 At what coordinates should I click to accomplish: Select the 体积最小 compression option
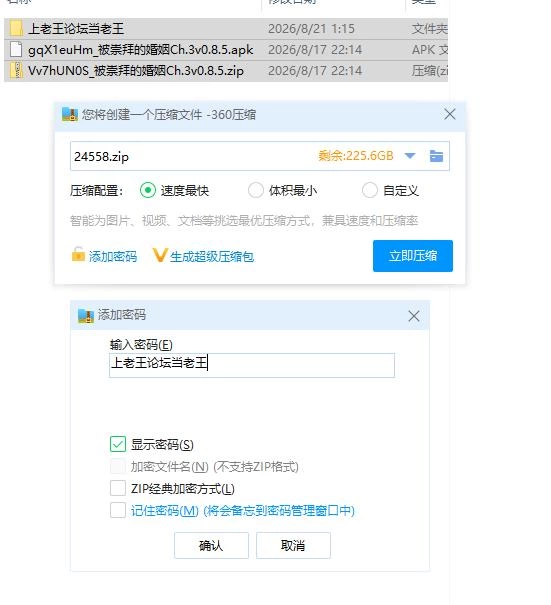click(x=255, y=190)
